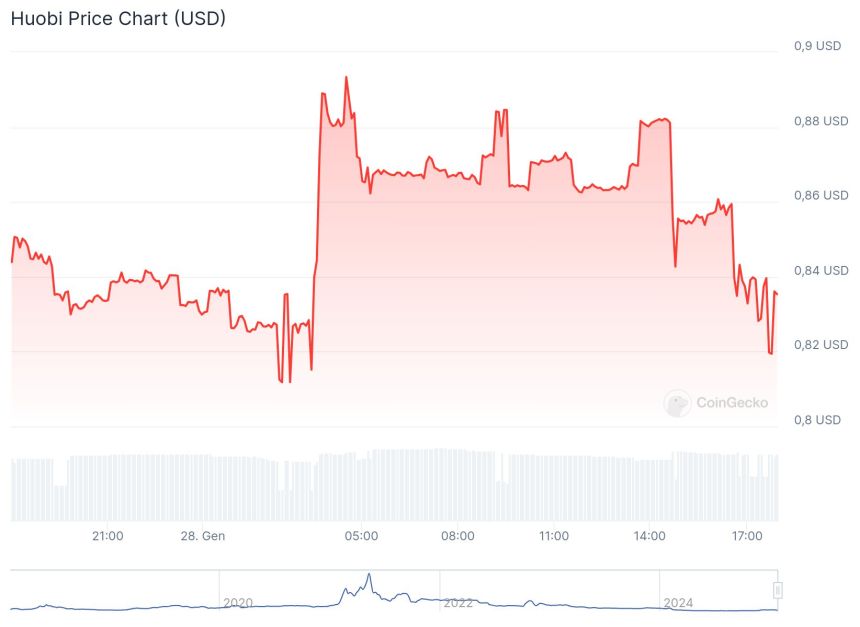Click the 0,82 USD price axis label
The height and width of the screenshot is (627, 860).
point(820,345)
